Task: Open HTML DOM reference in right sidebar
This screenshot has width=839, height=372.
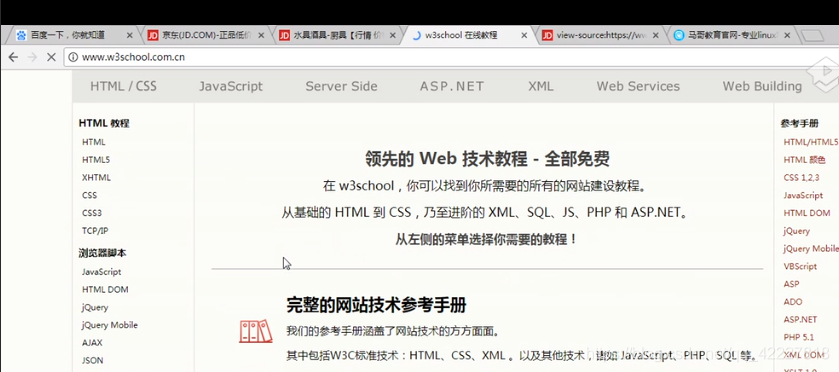Action: (x=807, y=212)
